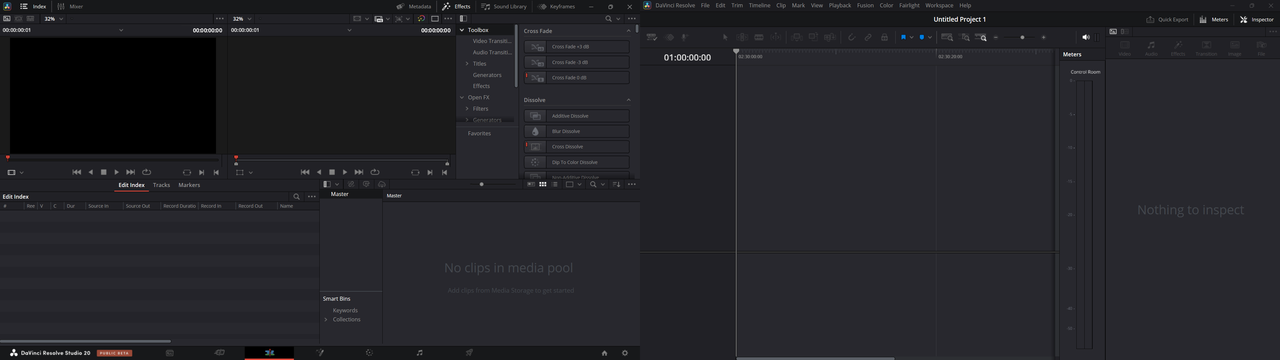Click the Quick Export button
Screen dimensions: 1280x360
[x=1167, y=19]
